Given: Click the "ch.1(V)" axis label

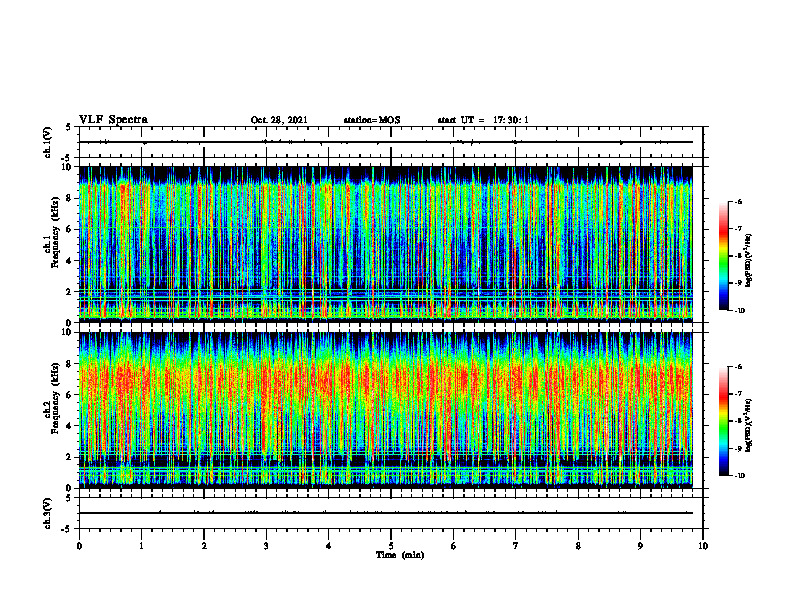Looking at the screenshot, I should (48, 142).
